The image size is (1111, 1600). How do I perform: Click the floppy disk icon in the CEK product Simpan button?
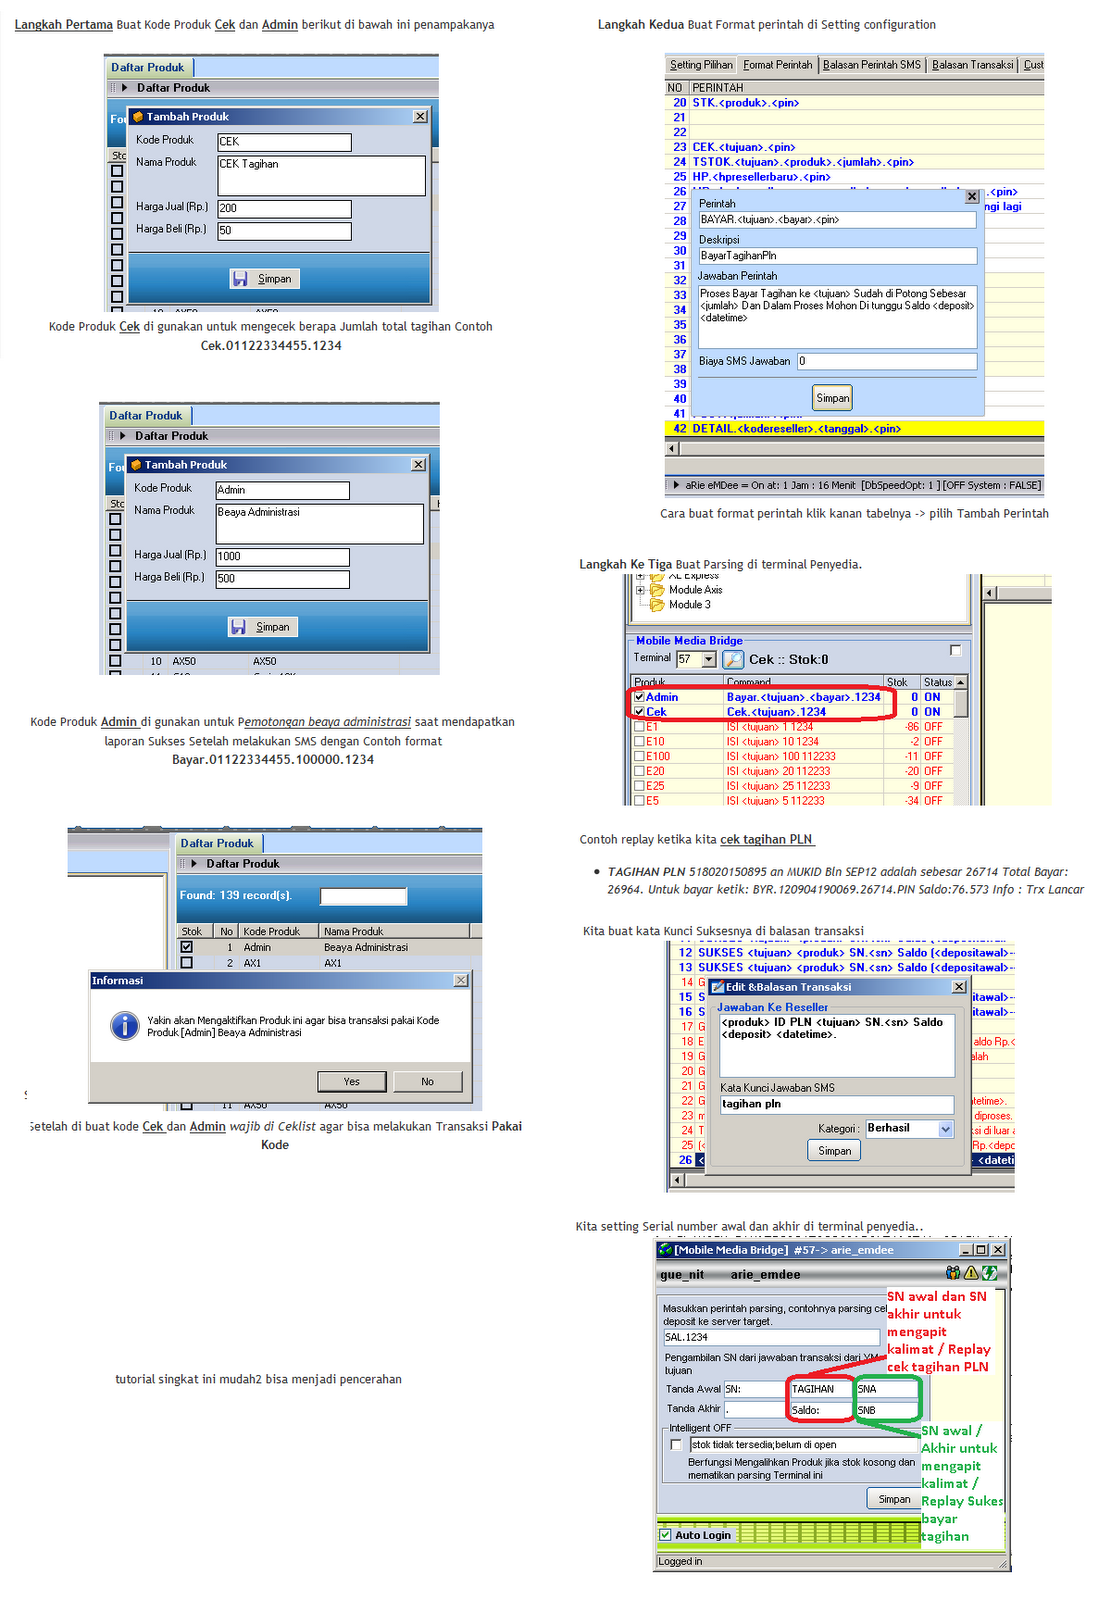(240, 279)
